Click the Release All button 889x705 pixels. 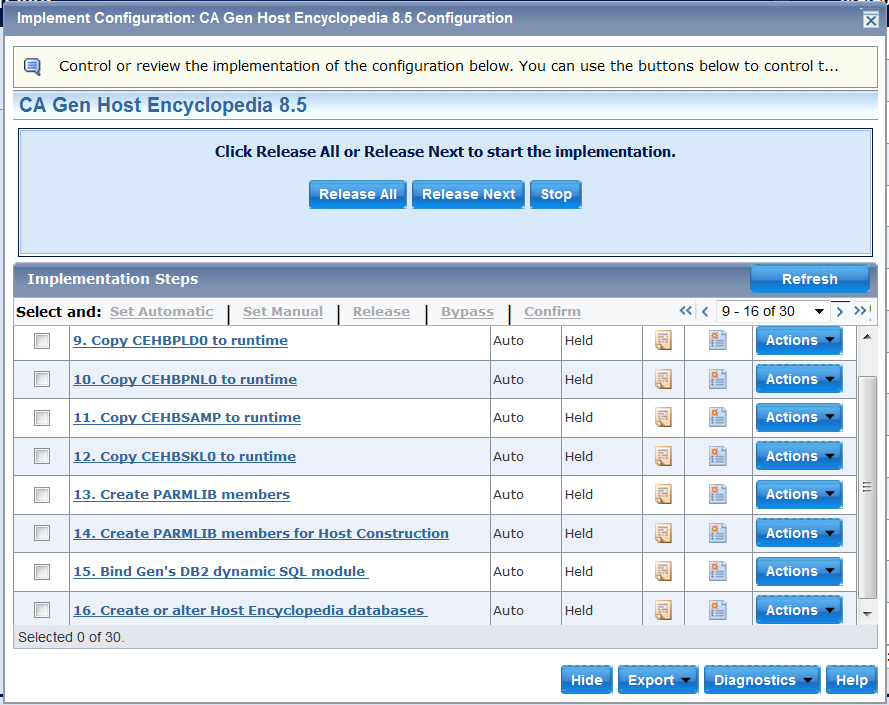click(x=358, y=195)
